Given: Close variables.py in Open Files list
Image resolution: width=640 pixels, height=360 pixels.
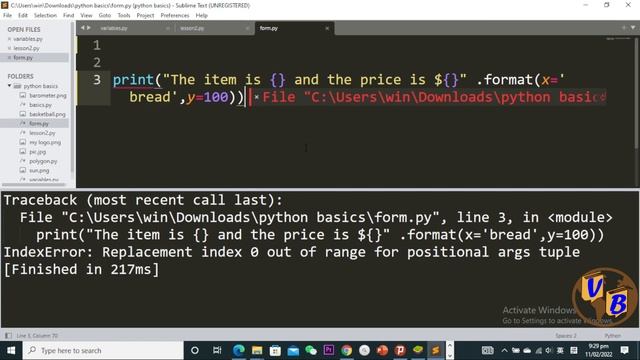Looking at the screenshot, I should point(9,39).
